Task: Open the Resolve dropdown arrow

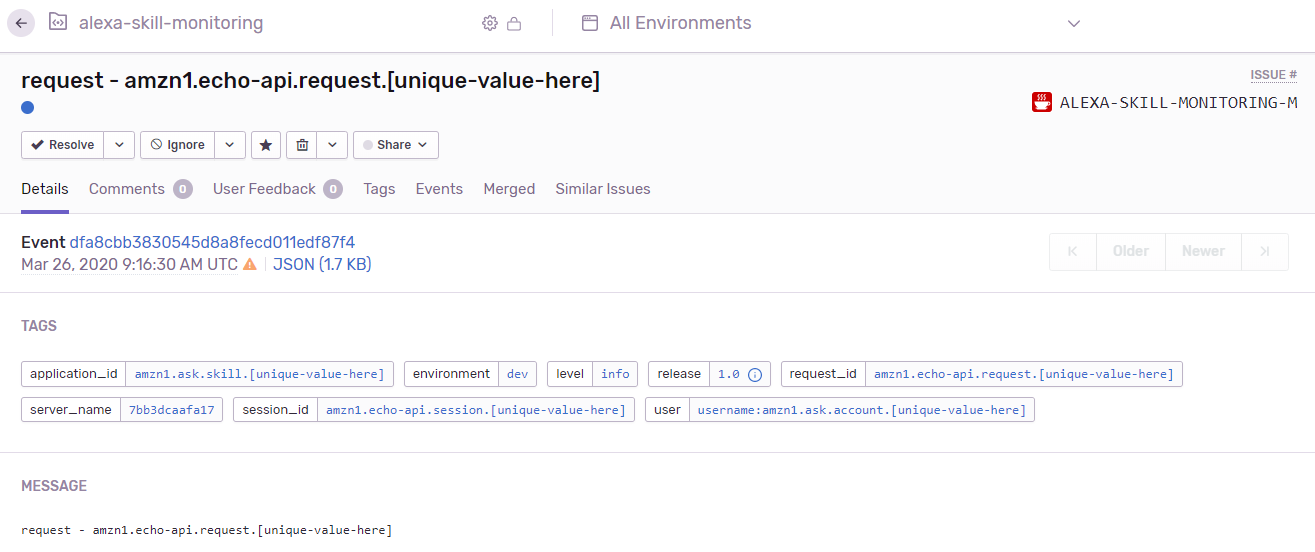Action: coord(119,145)
